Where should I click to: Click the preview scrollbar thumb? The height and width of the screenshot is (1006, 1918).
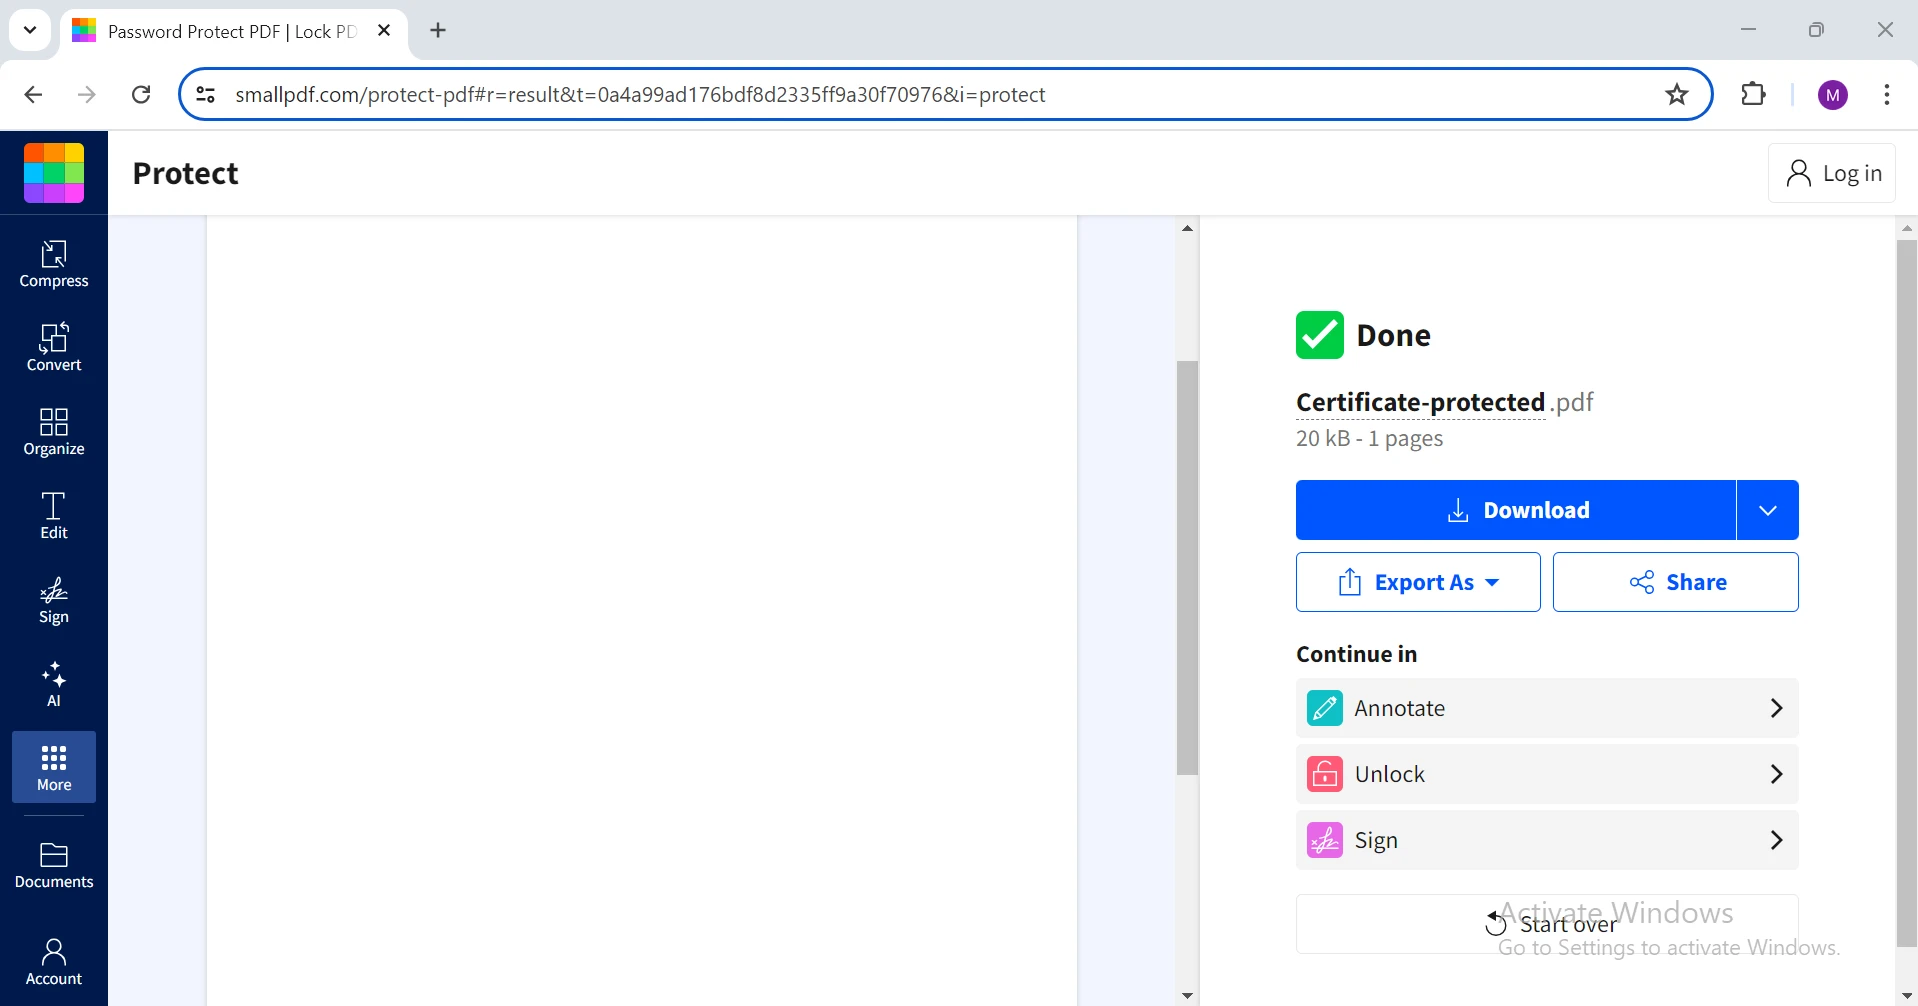[x=1187, y=568]
